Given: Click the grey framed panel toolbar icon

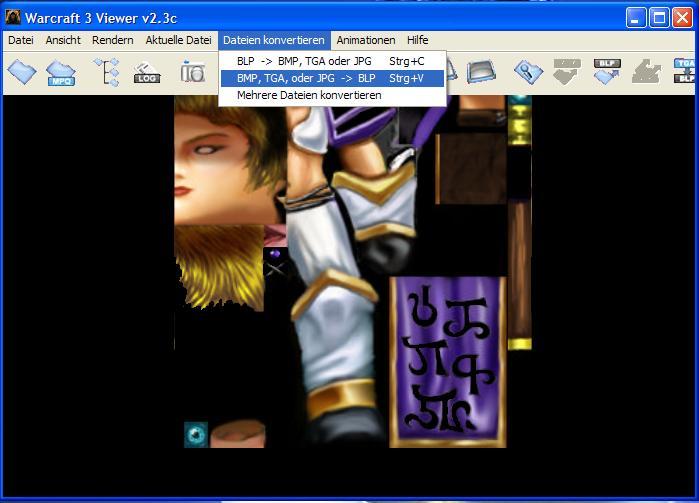Looking at the screenshot, I should point(481,72).
